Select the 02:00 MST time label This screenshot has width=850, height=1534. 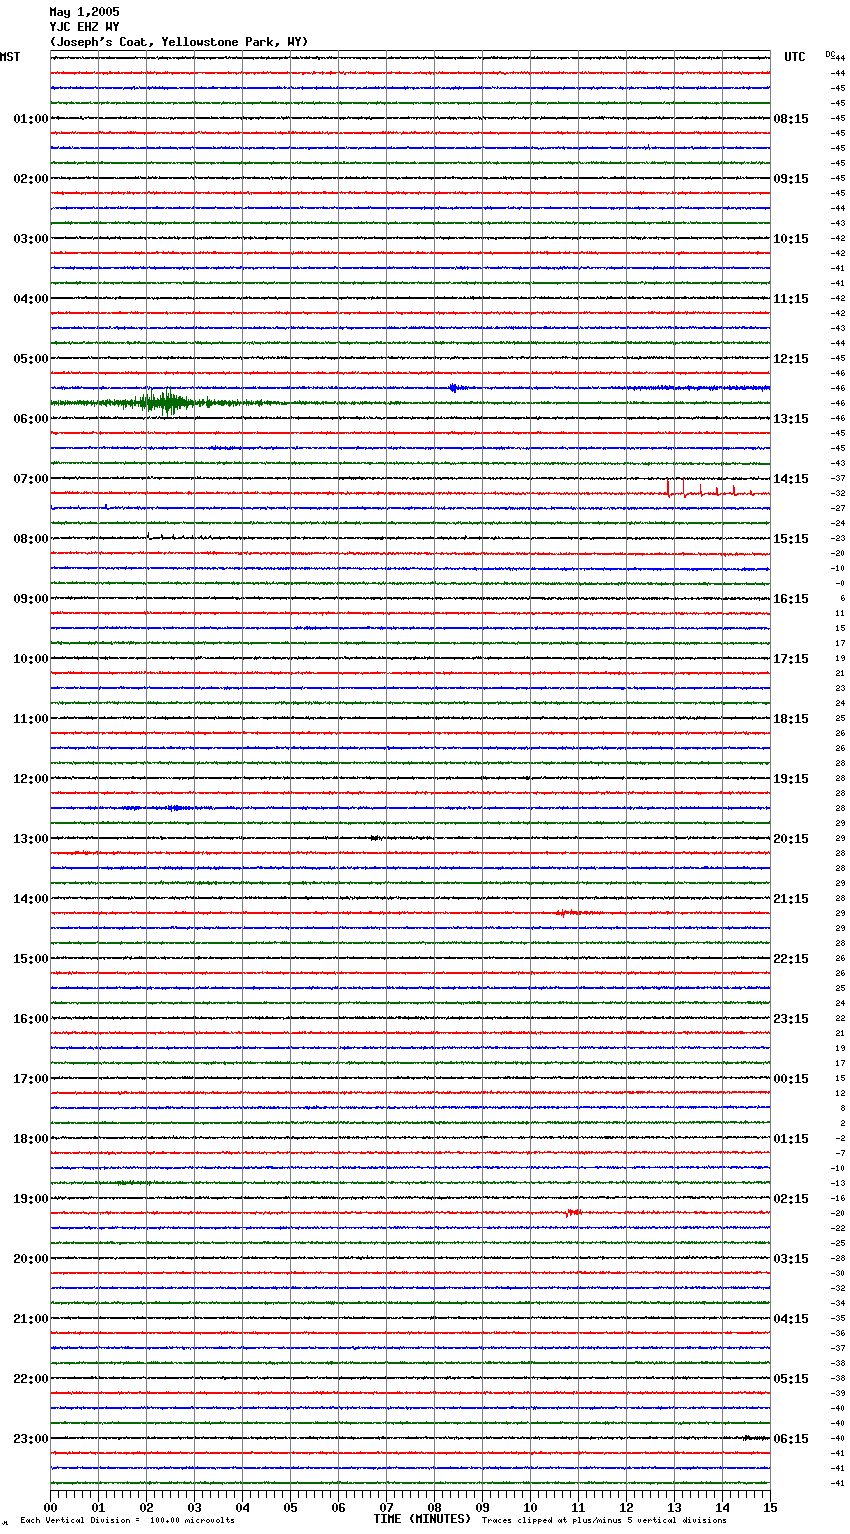[x=30, y=179]
